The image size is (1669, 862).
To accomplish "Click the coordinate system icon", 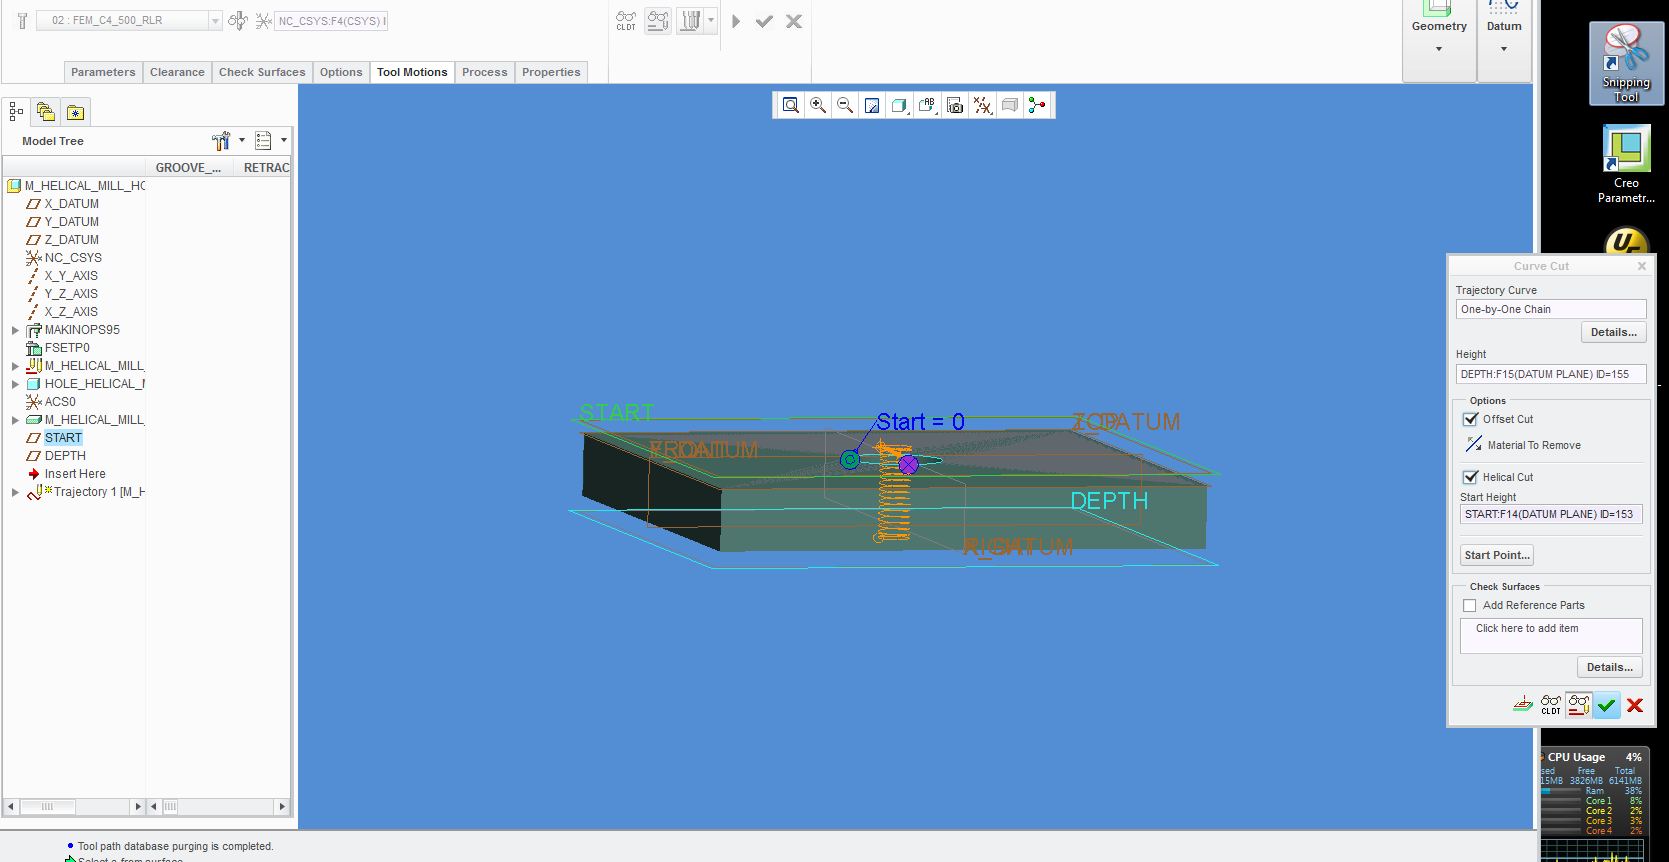I will (263, 20).
